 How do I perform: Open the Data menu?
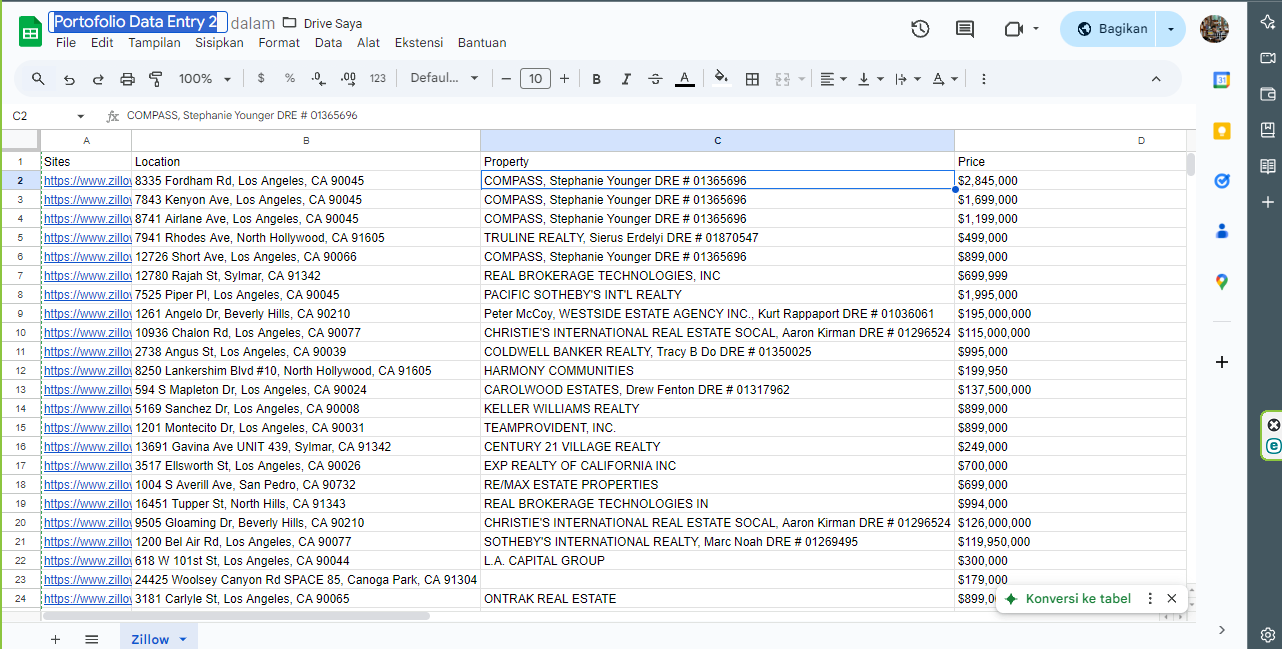(328, 43)
